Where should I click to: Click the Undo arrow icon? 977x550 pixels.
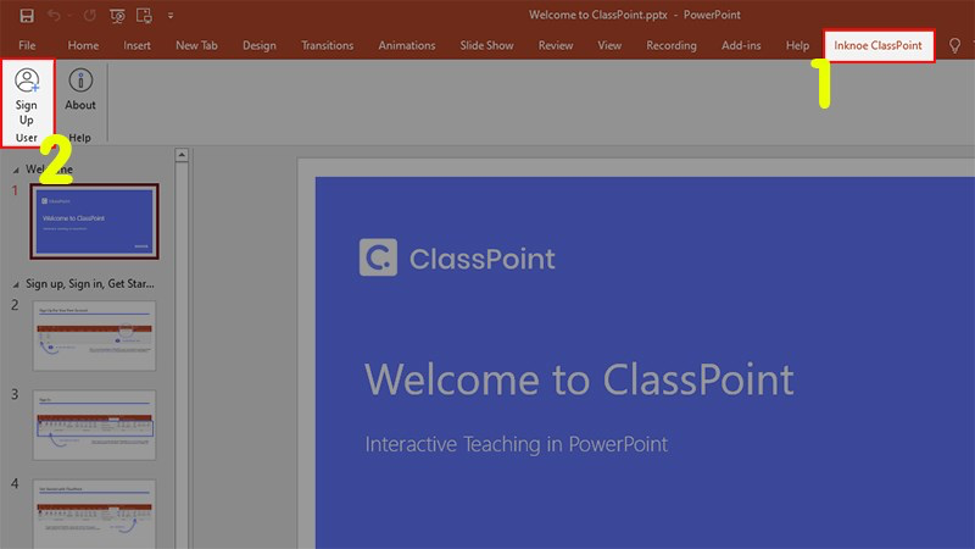coord(56,16)
